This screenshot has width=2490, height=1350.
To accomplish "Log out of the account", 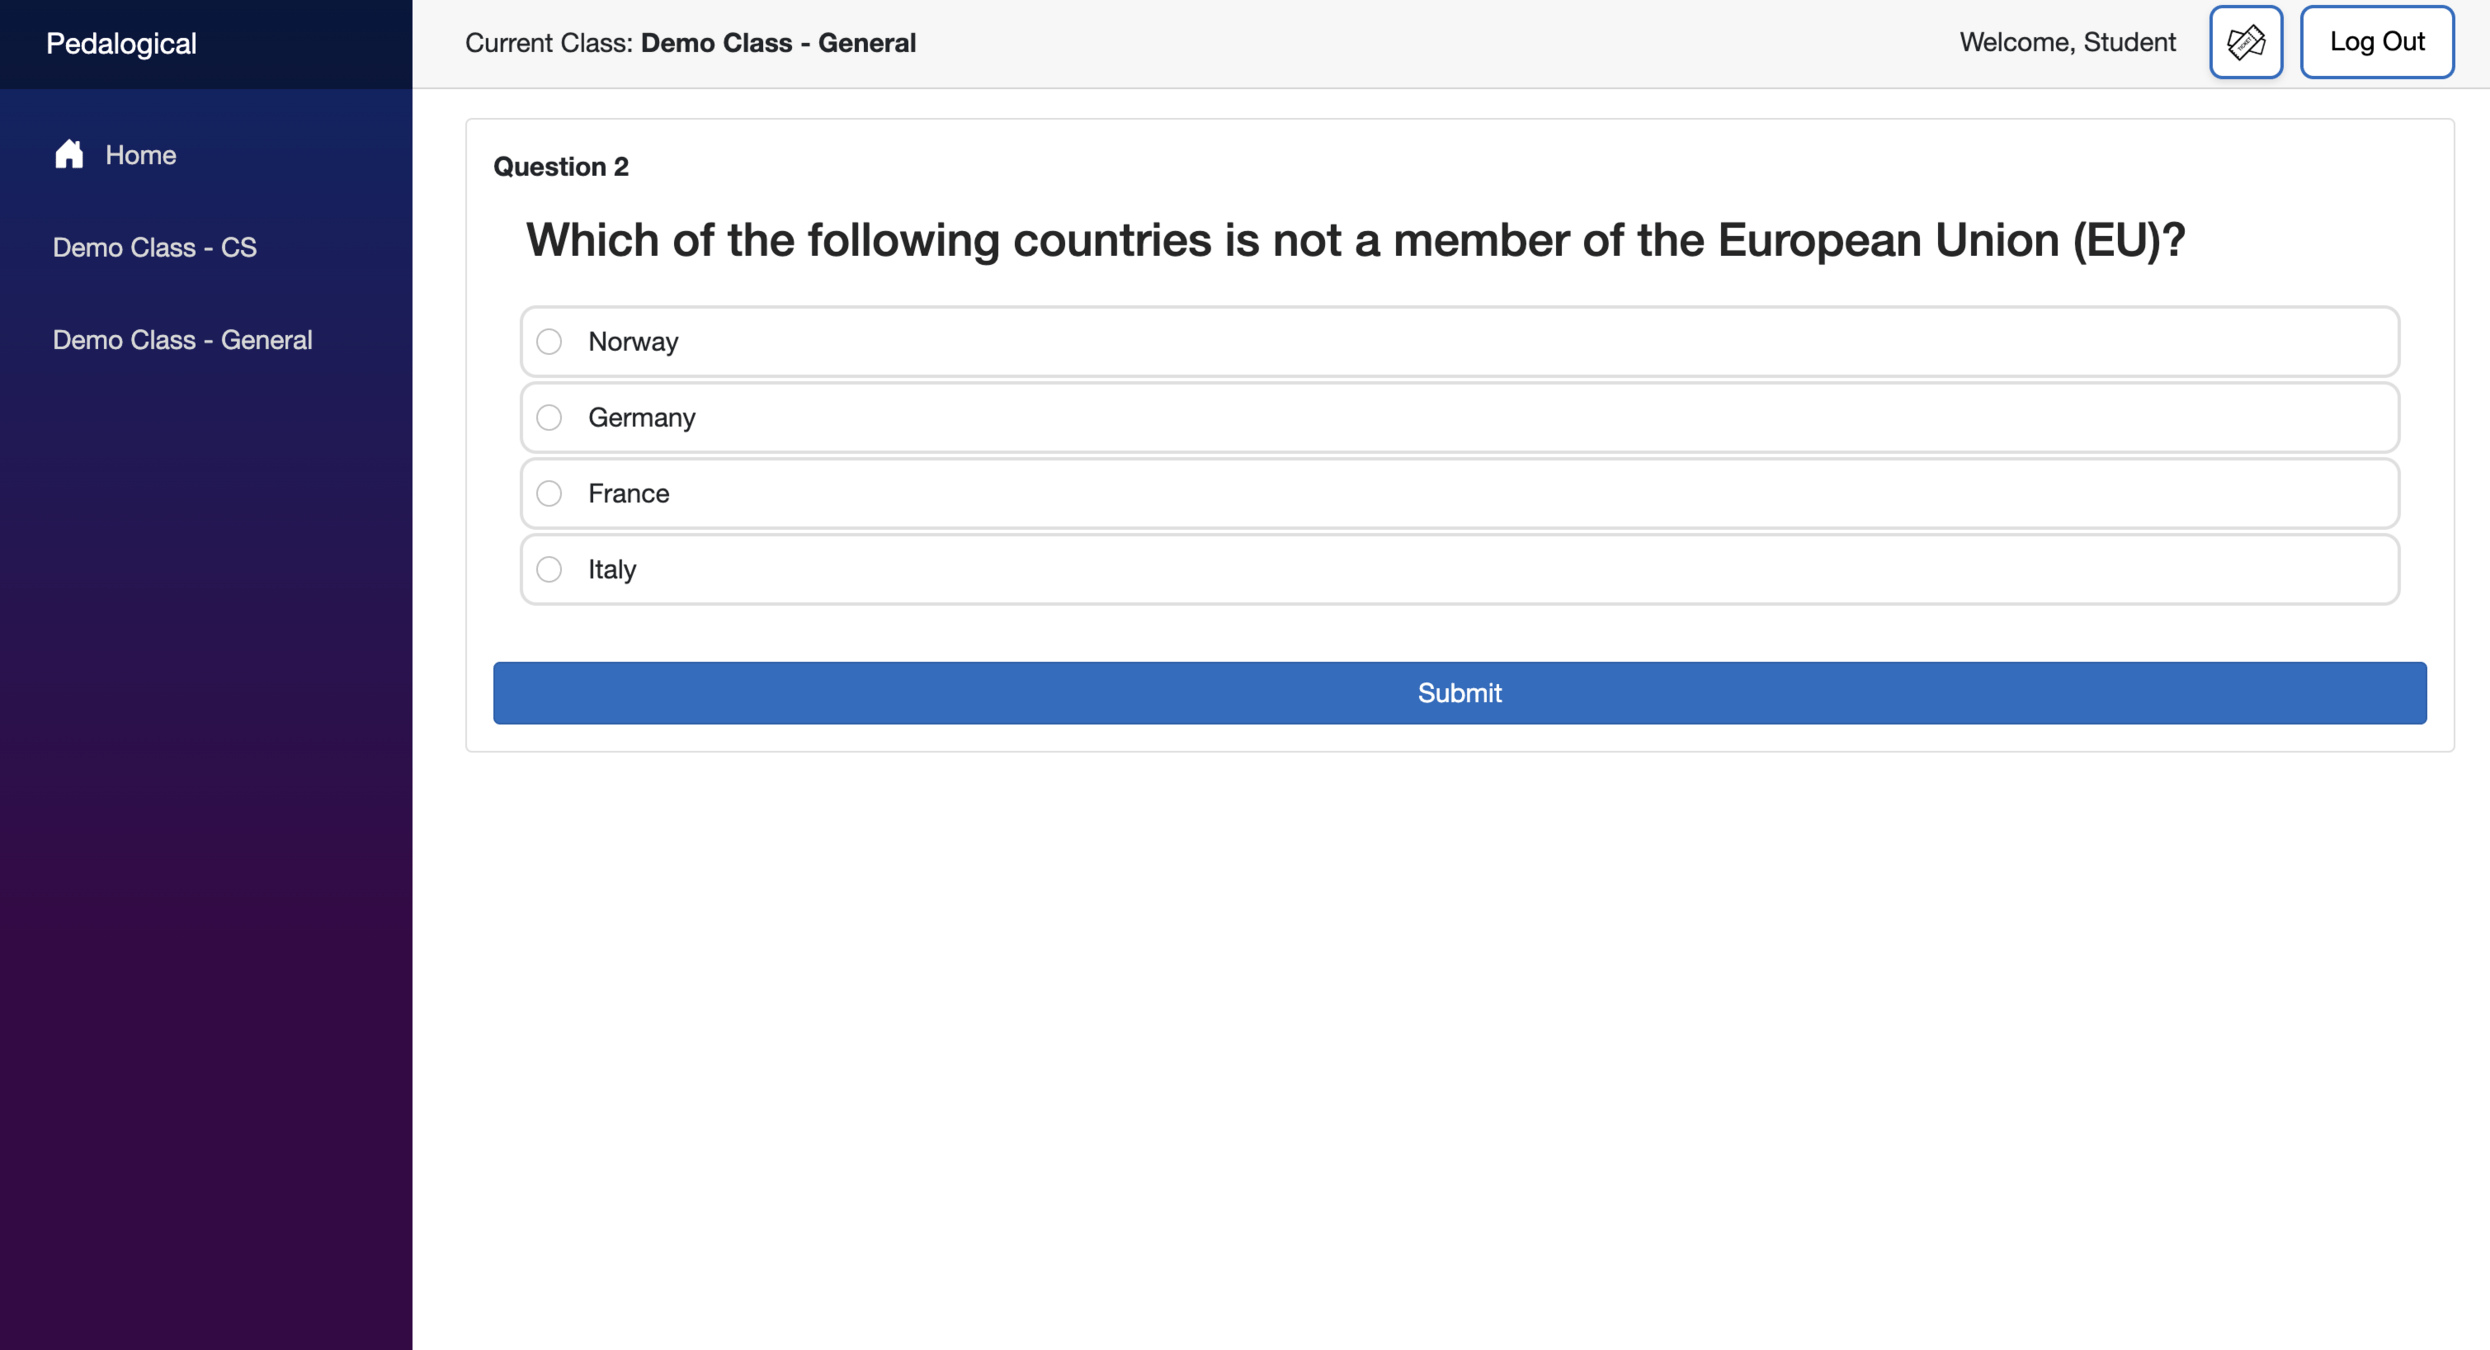I will (2376, 42).
